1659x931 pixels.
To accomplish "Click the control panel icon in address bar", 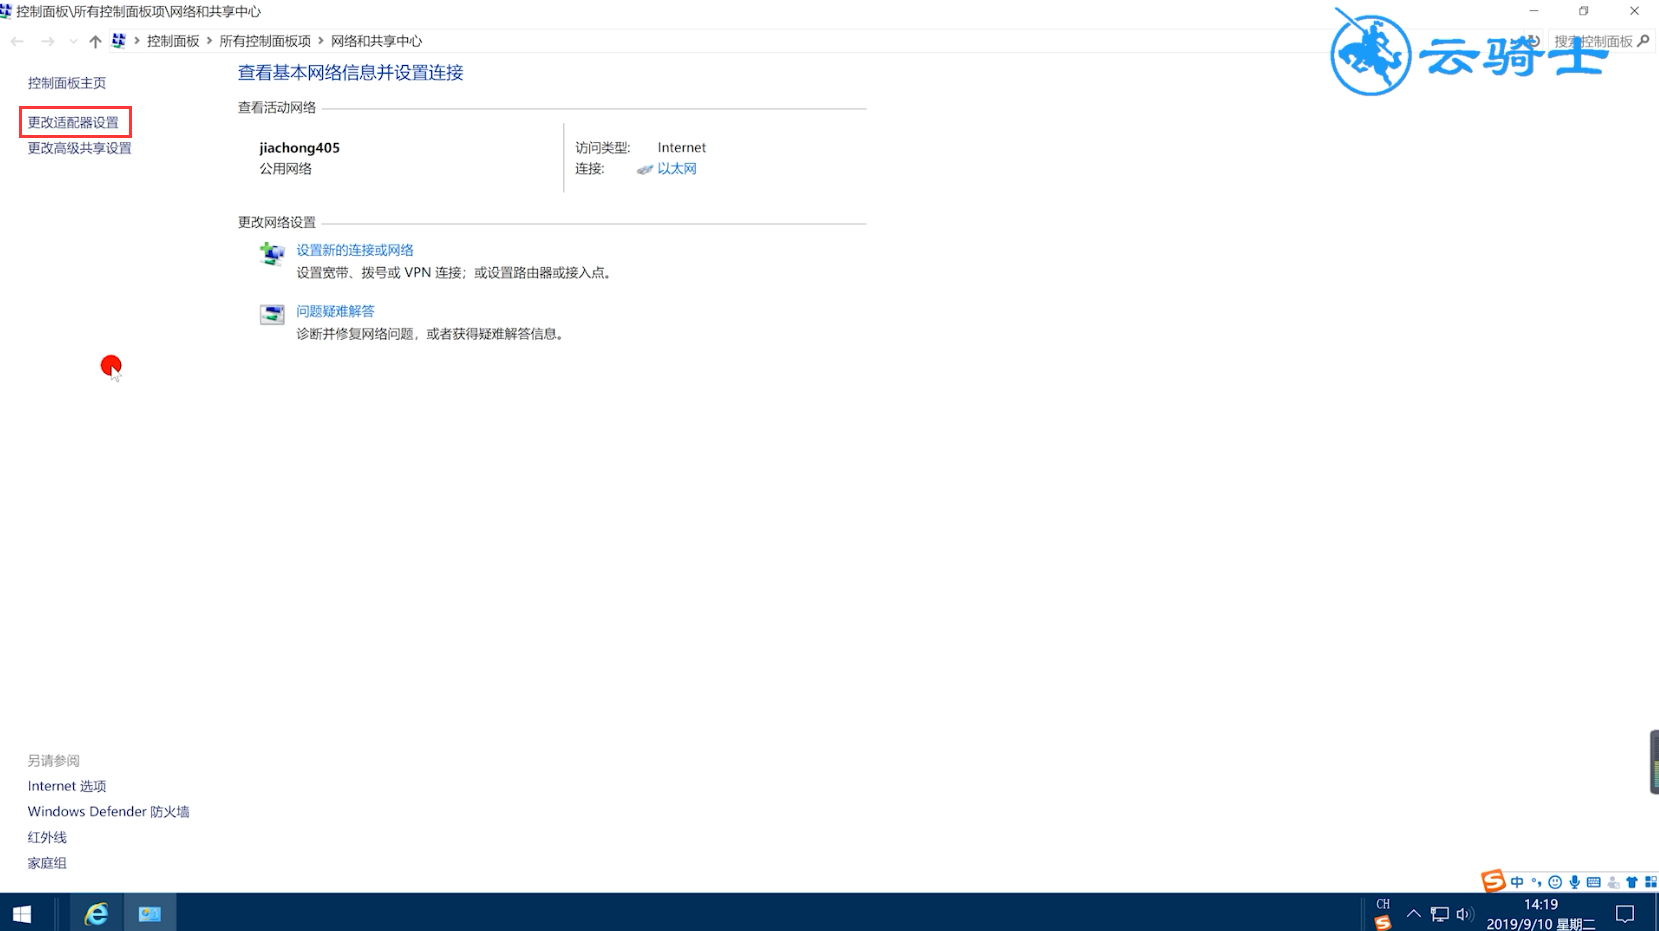I will pyautogui.click(x=119, y=41).
